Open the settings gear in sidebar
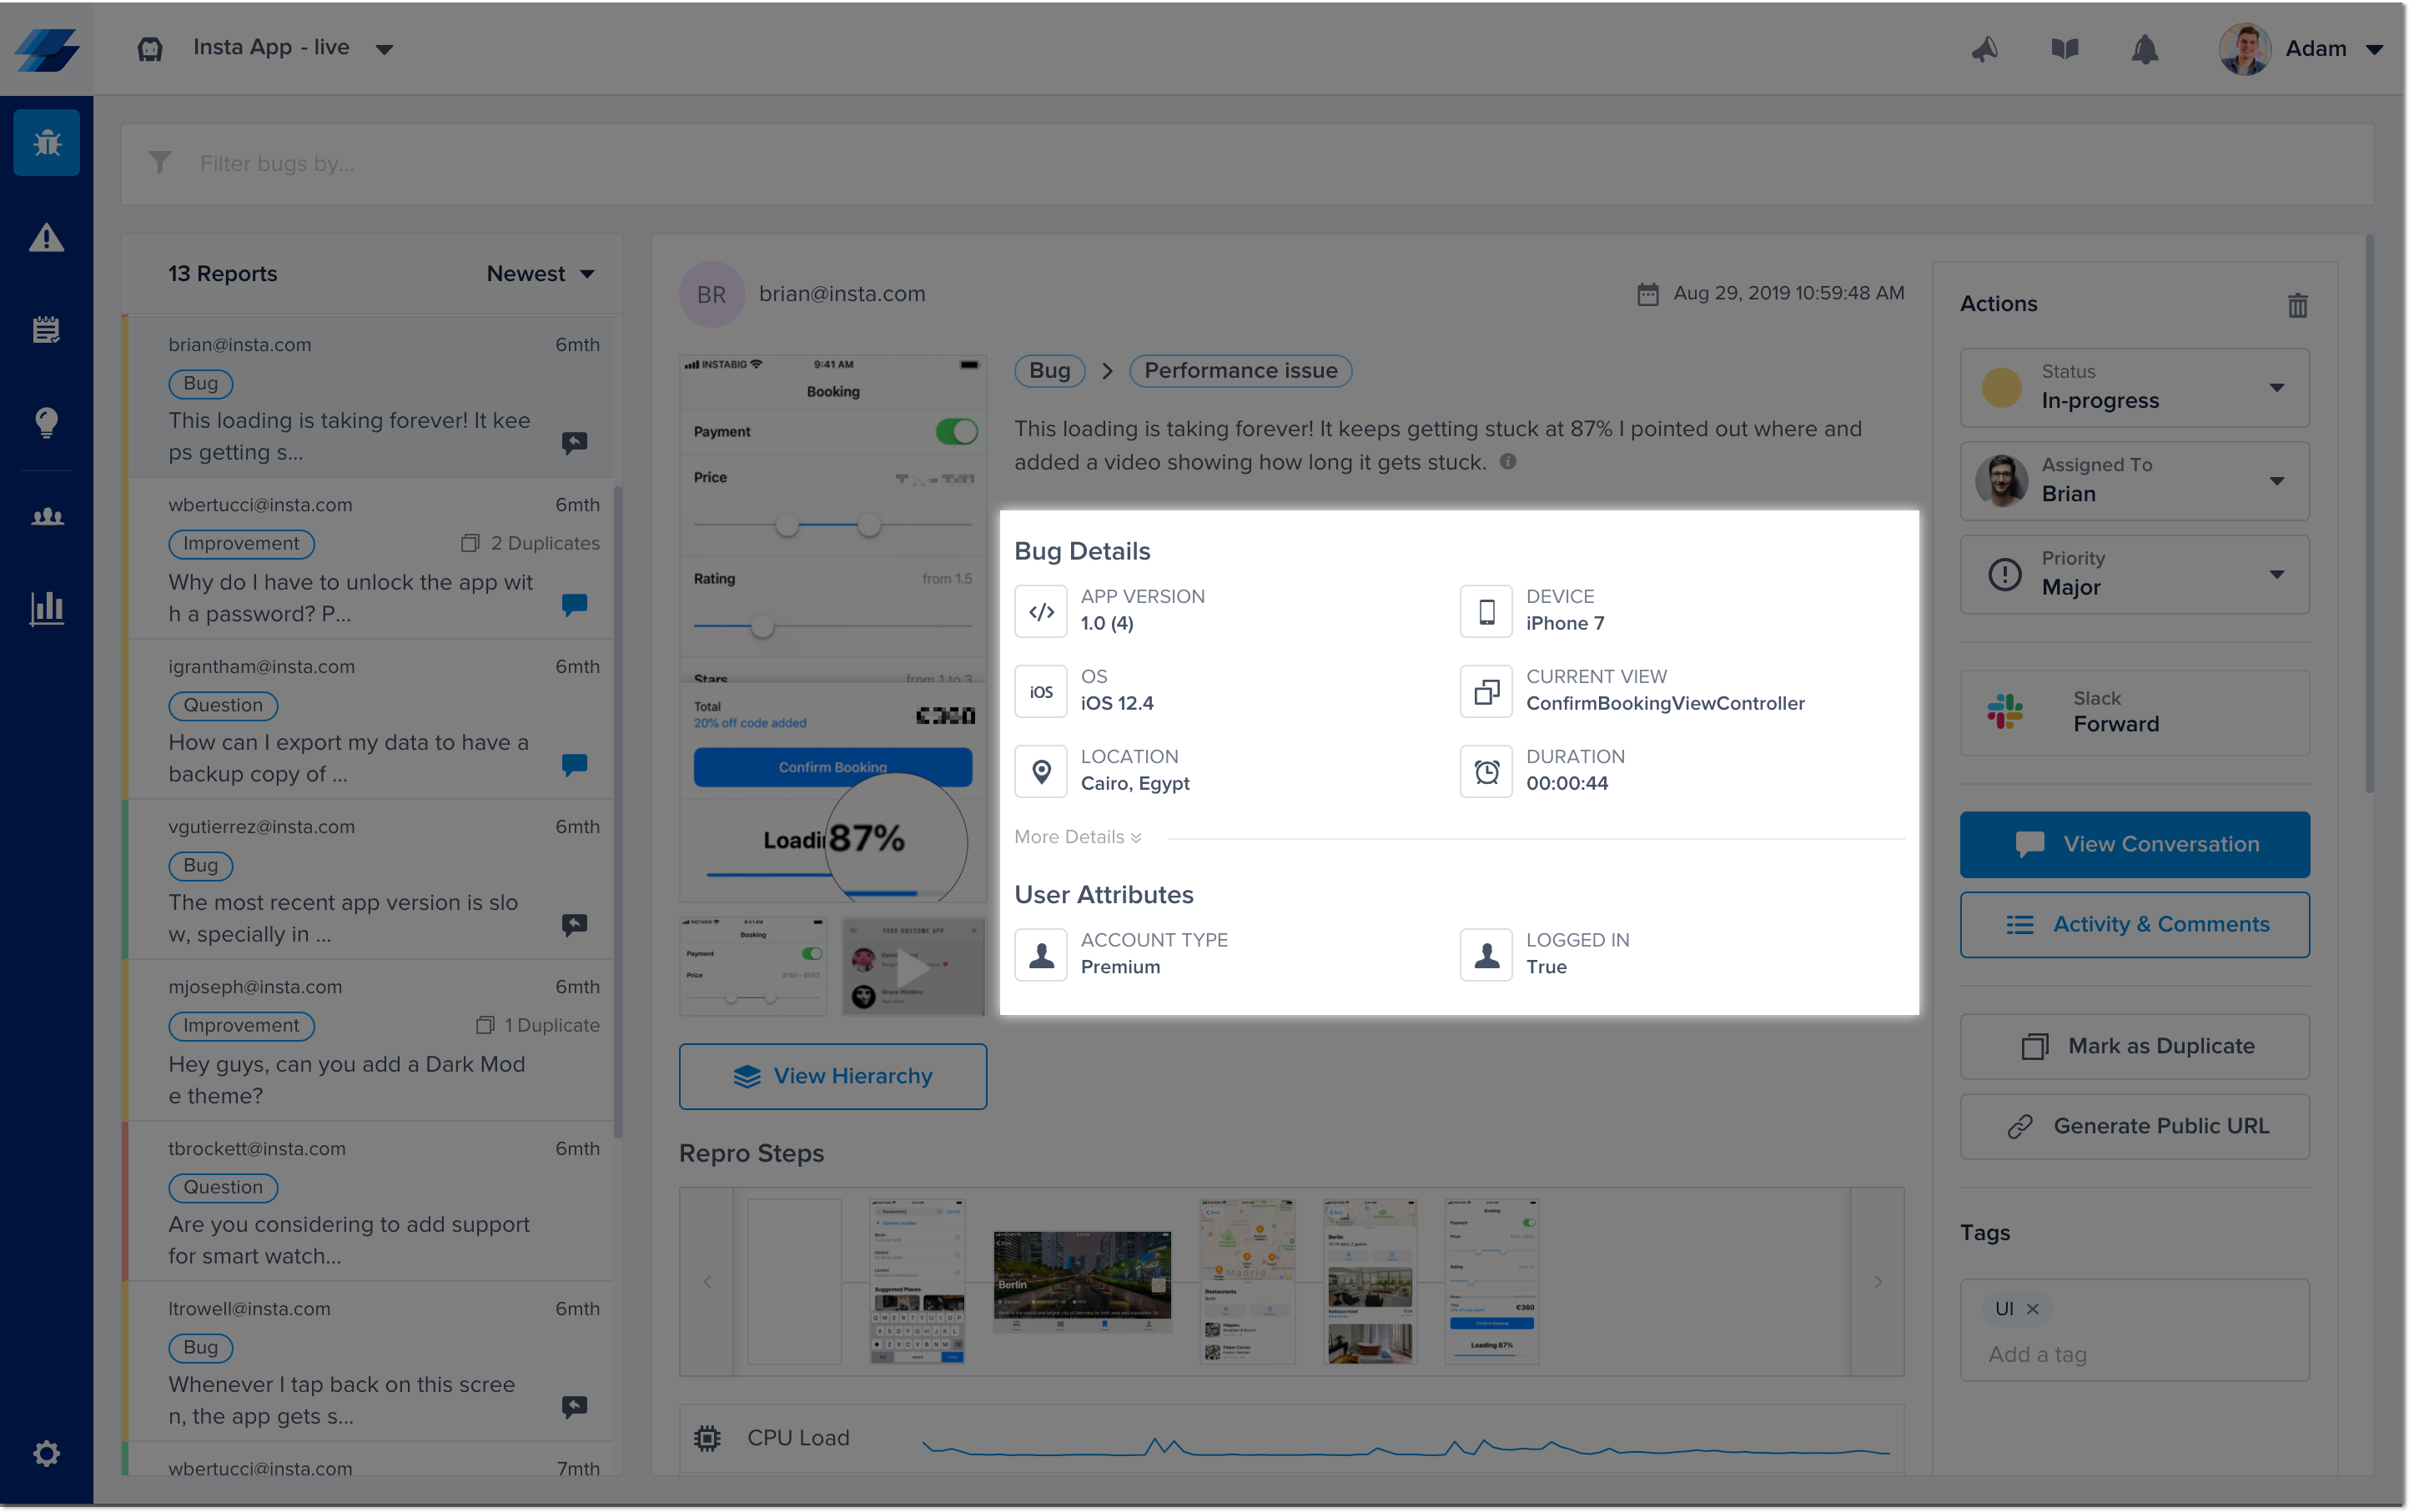 point(46,1453)
